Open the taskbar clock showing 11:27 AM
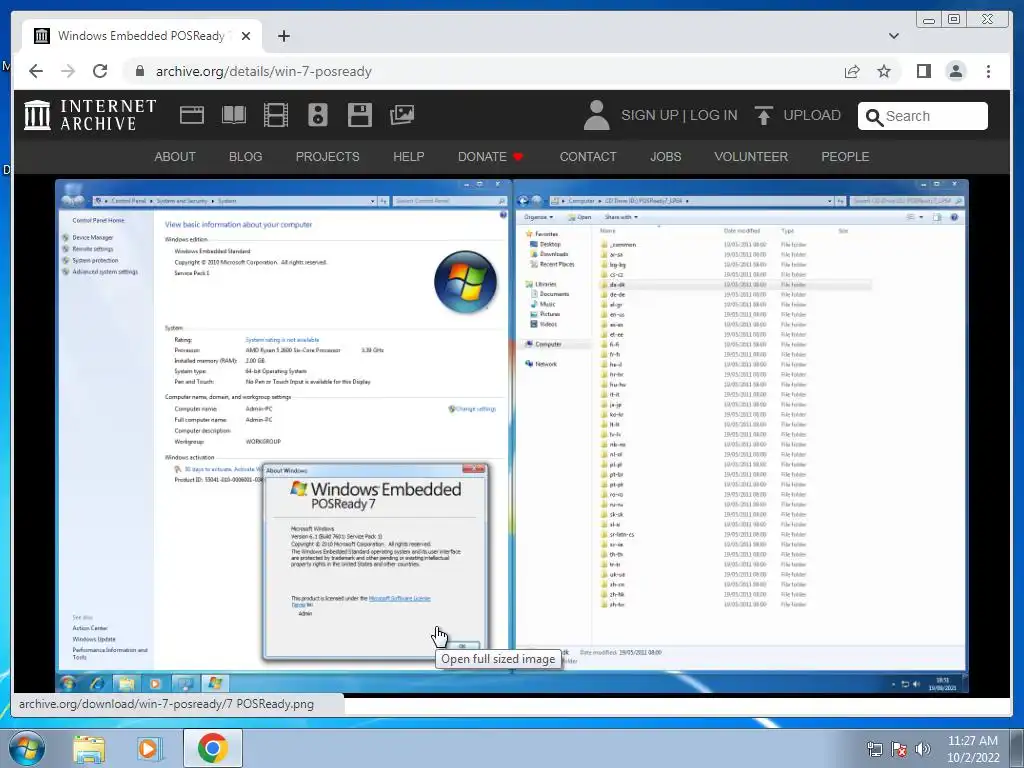The height and width of the screenshot is (768, 1024). (x=973, y=749)
